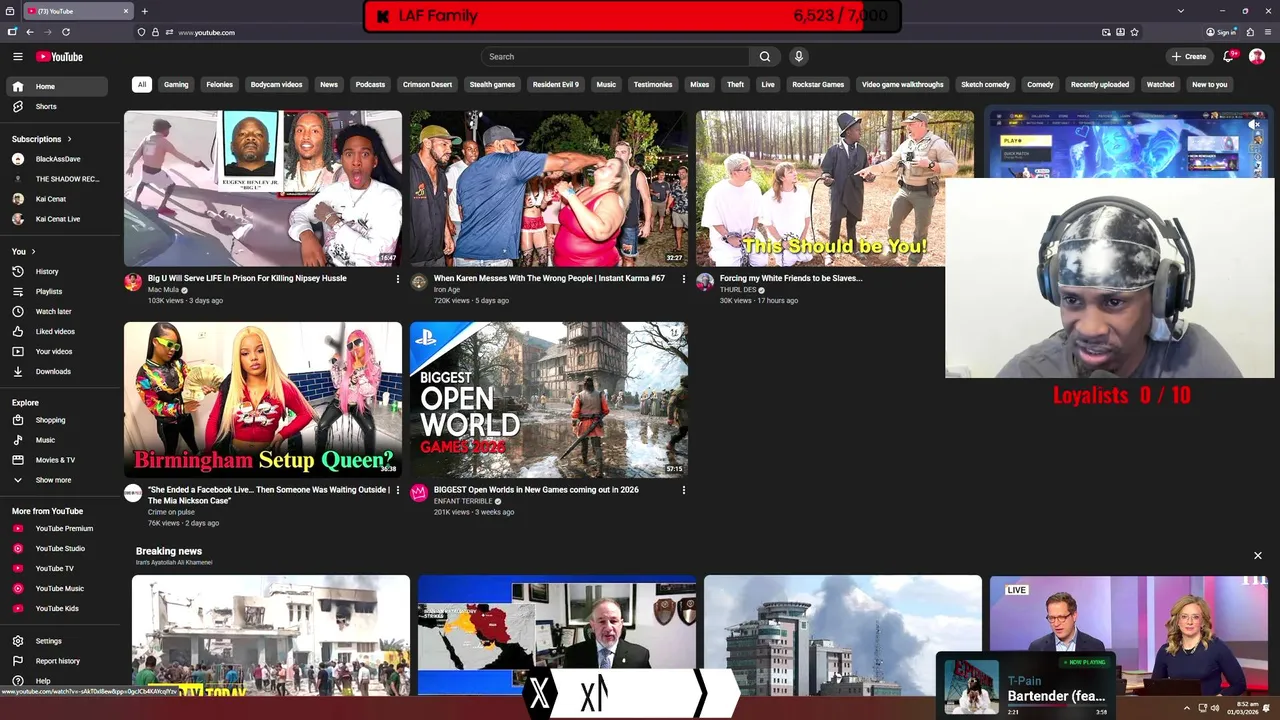Open YouTube Premium link

click(56, 528)
